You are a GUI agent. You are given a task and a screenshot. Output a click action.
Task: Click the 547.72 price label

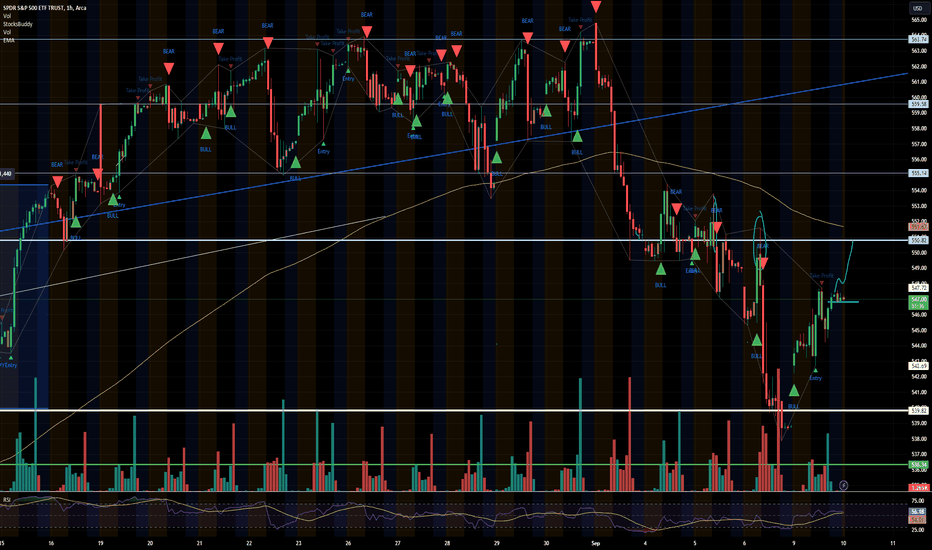tap(918, 288)
